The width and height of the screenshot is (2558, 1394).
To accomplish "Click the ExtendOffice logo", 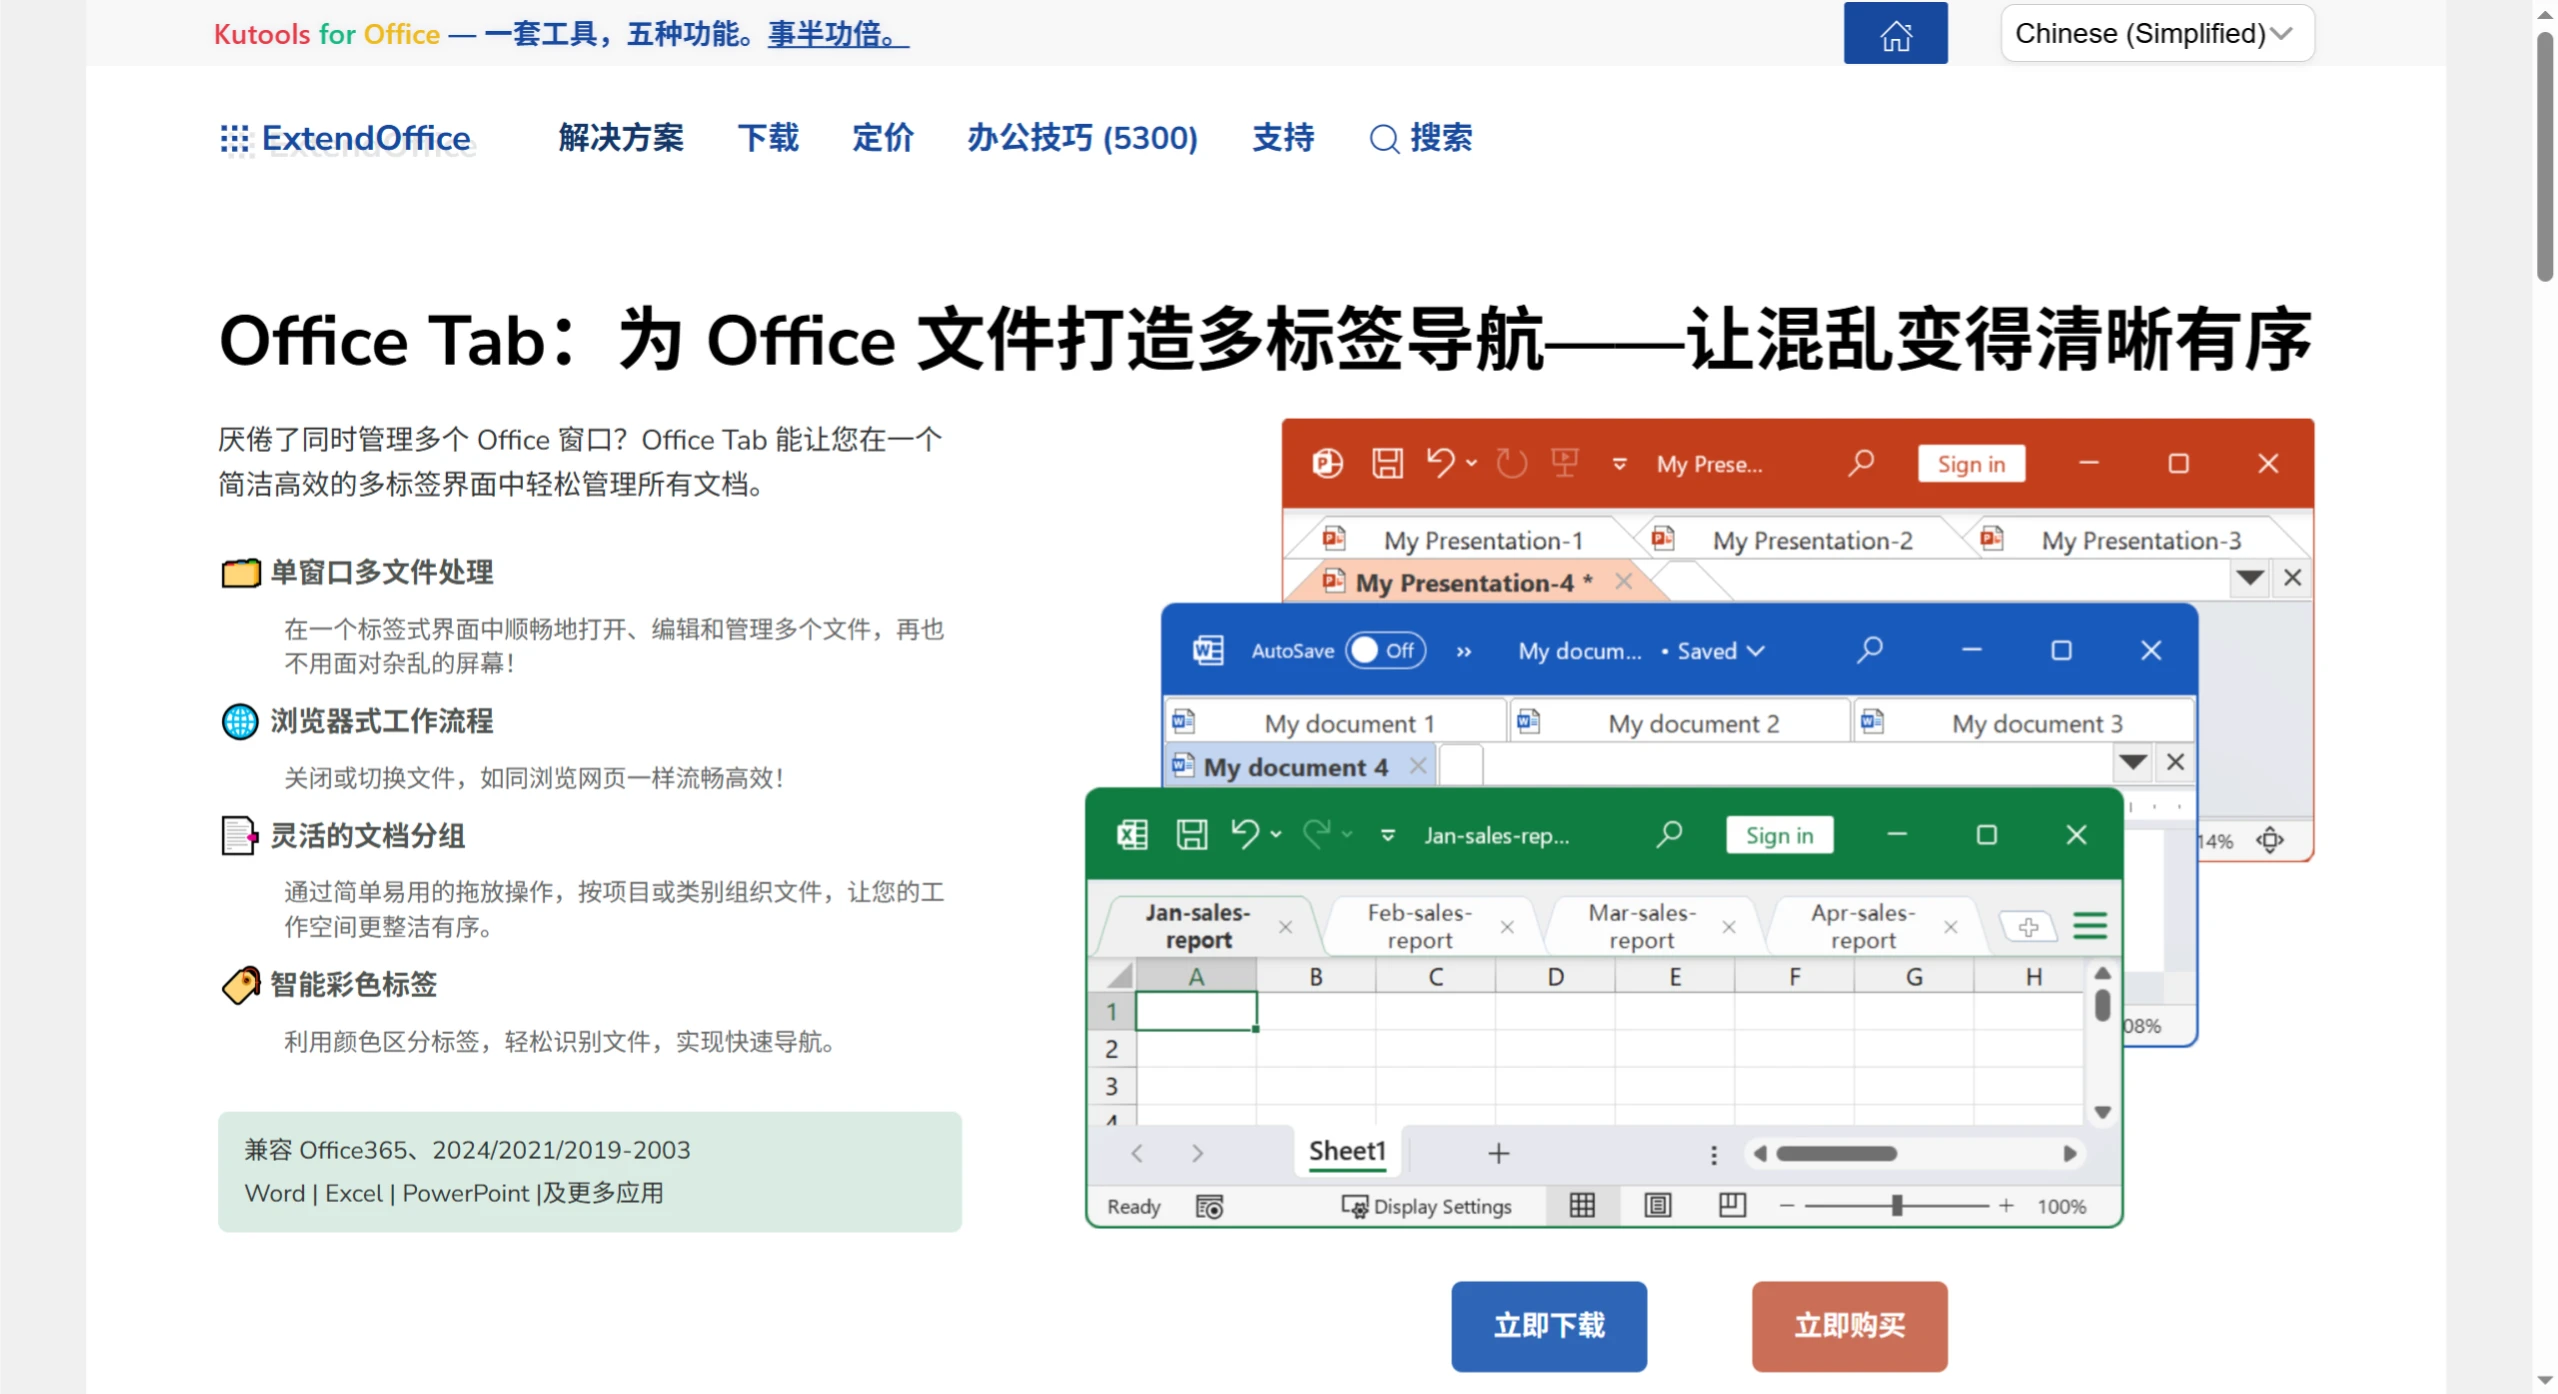I will click(343, 138).
